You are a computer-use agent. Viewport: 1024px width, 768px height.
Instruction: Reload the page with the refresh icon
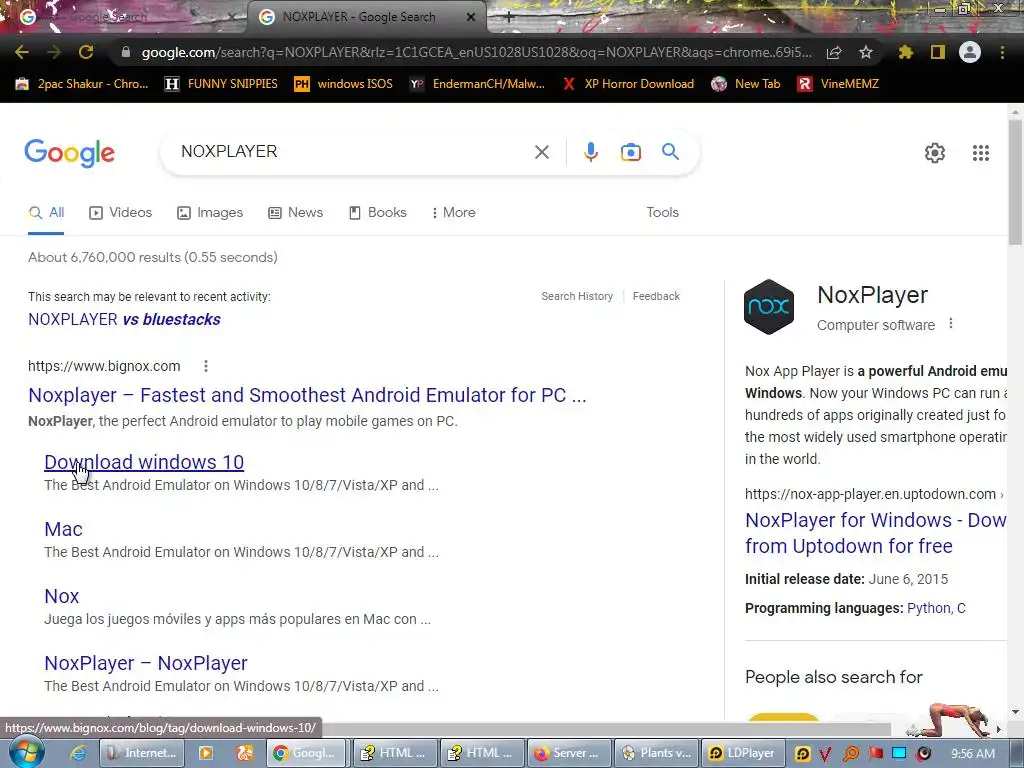(x=86, y=52)
